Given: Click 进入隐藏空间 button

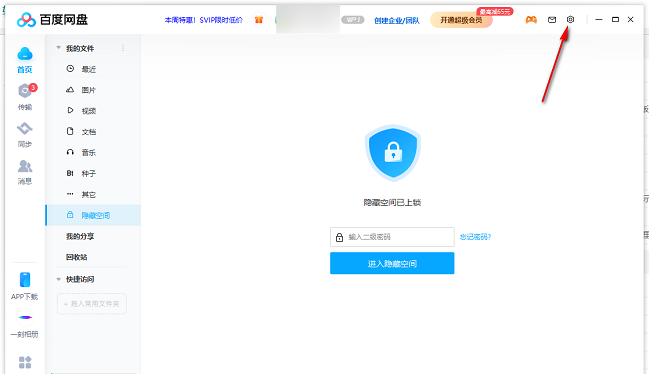Looking at the screenshot, I should point(392,263).
